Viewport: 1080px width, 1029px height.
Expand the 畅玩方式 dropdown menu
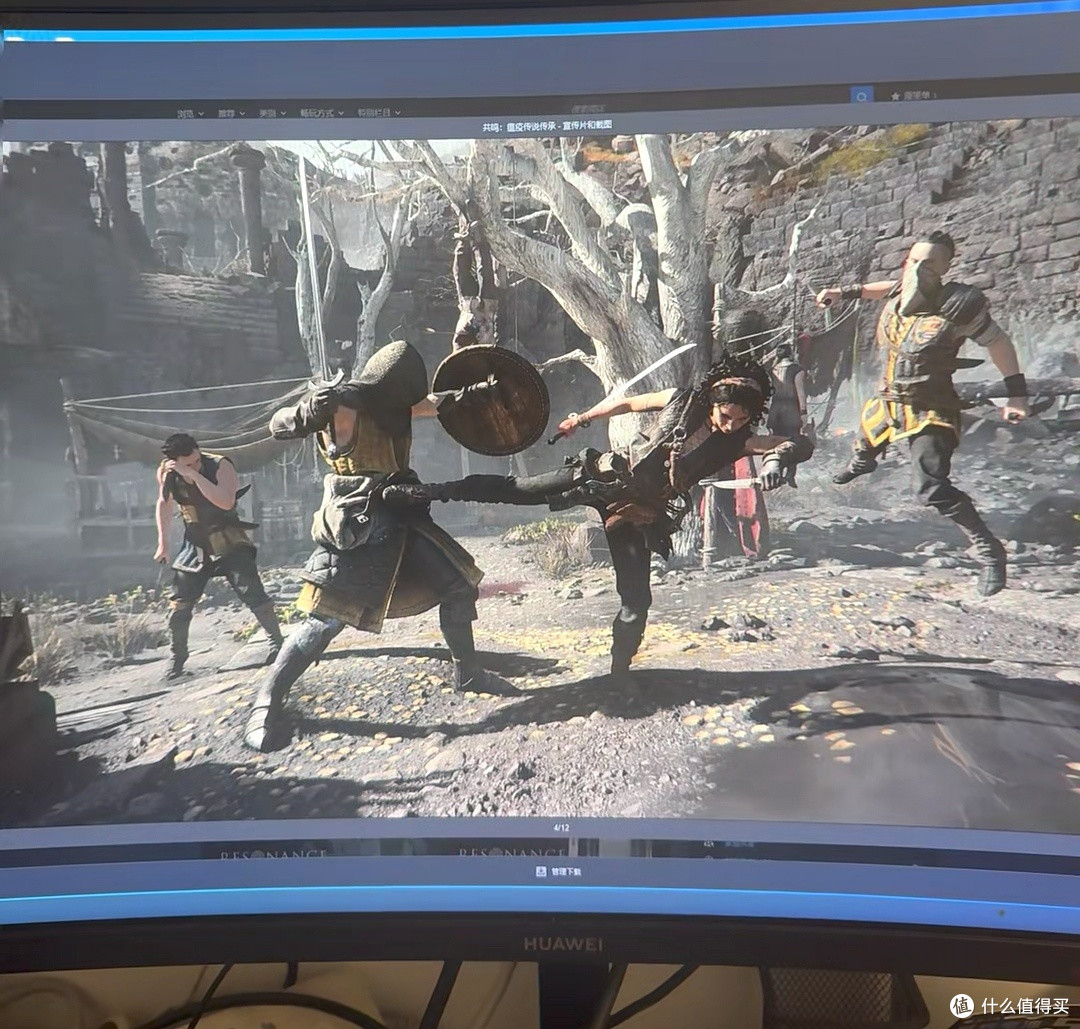click(322, 112)
